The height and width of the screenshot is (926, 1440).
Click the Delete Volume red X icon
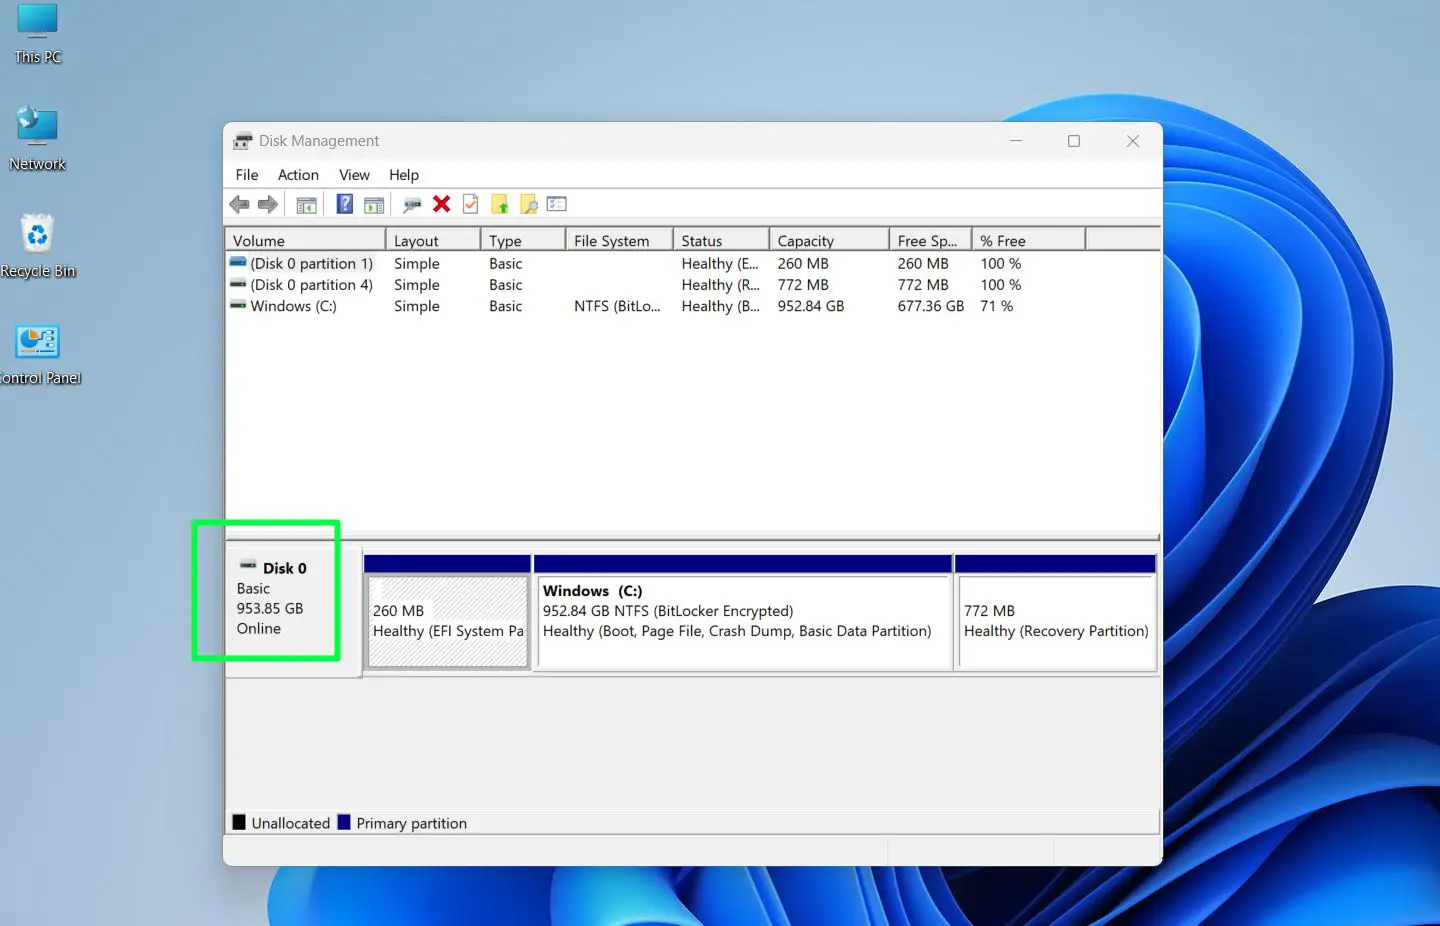[442, 204]
